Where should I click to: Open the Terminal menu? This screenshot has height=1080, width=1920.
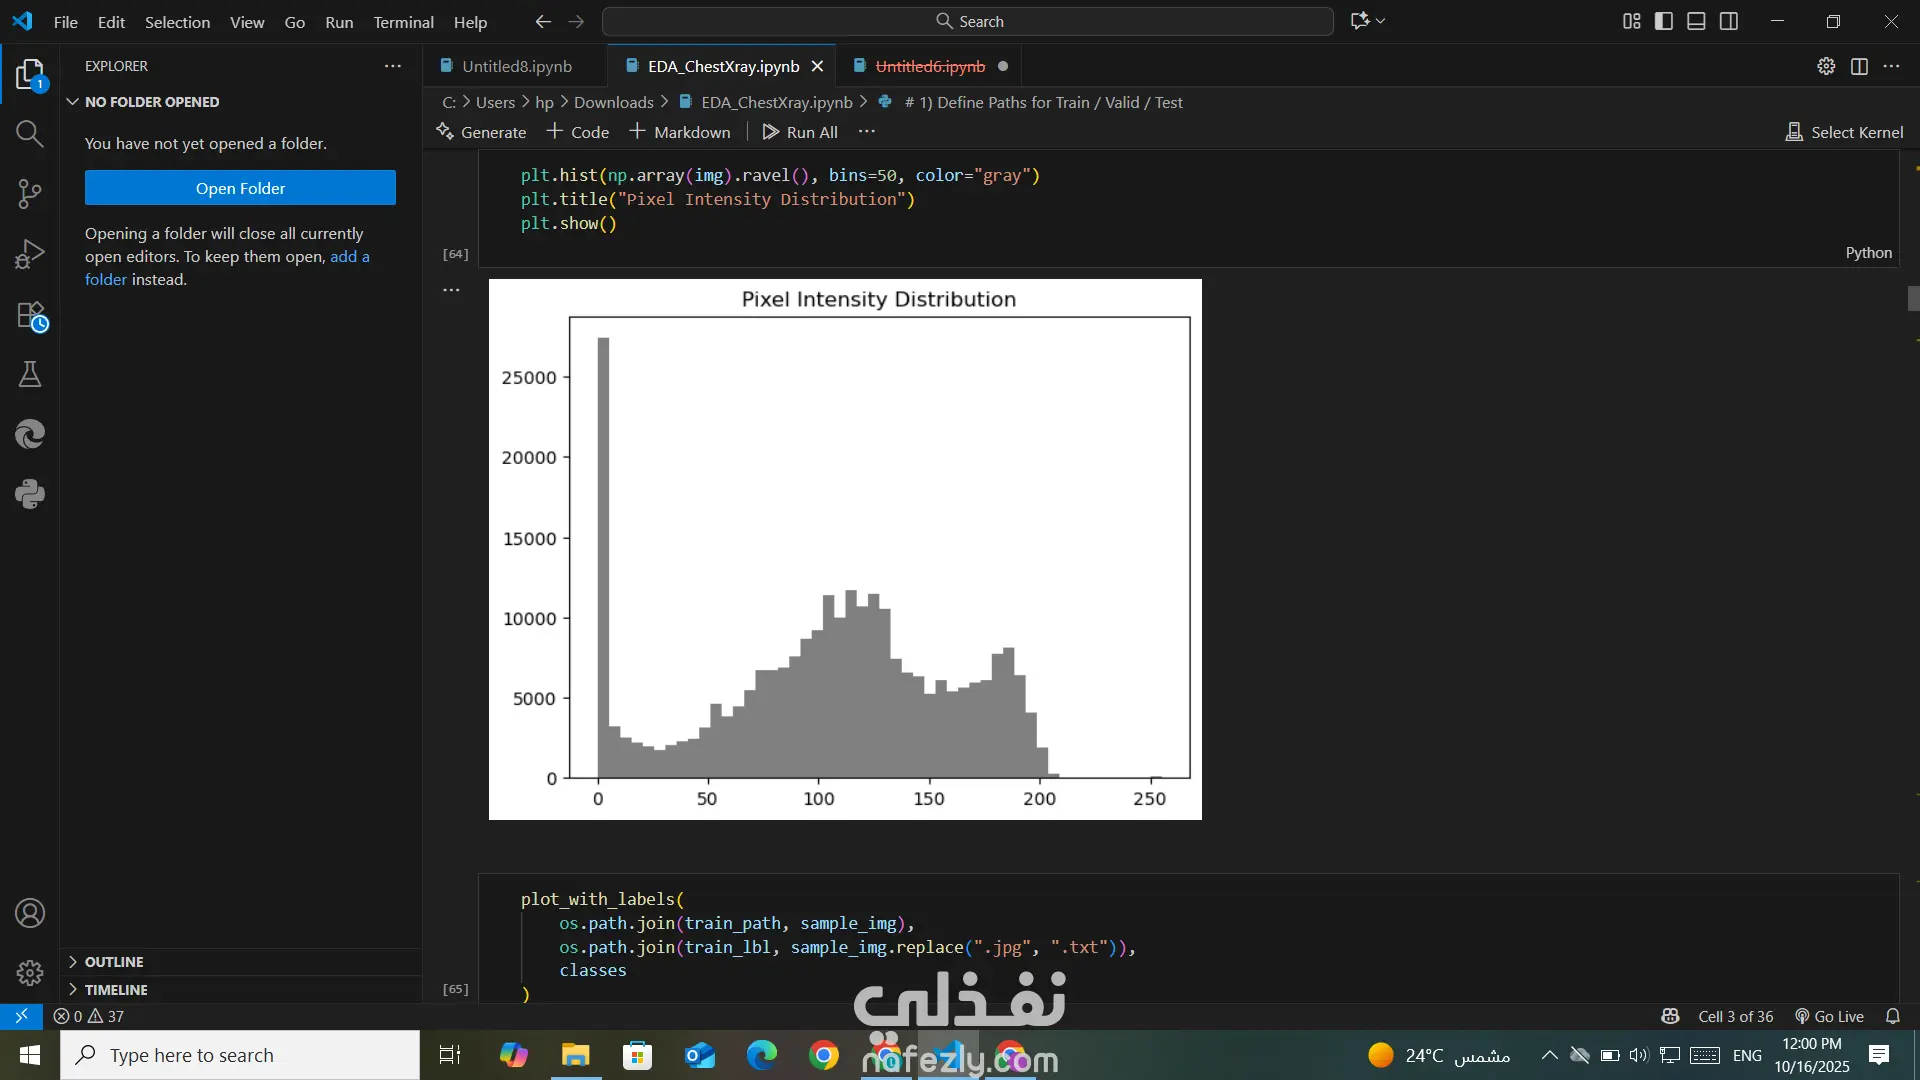point(403,22)
